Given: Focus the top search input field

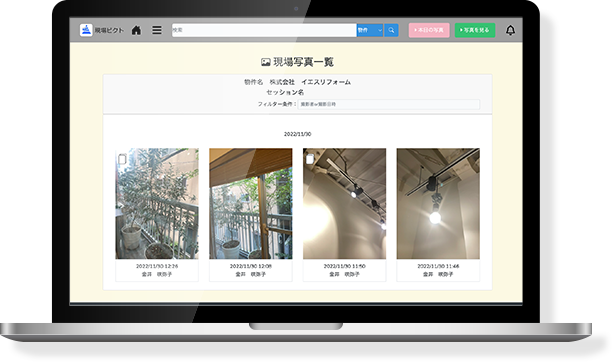Looking at the screenshot, I should tap(264, 30).
